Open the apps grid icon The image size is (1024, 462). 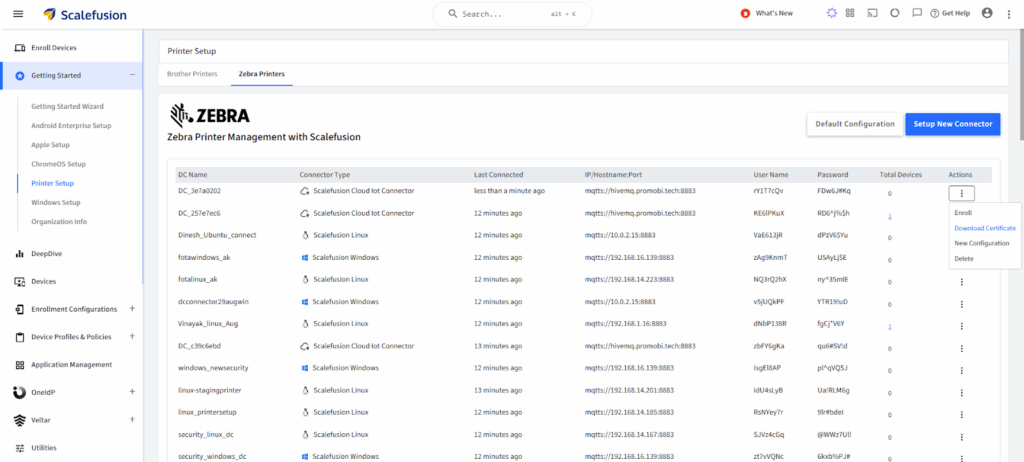pos(850,13)
